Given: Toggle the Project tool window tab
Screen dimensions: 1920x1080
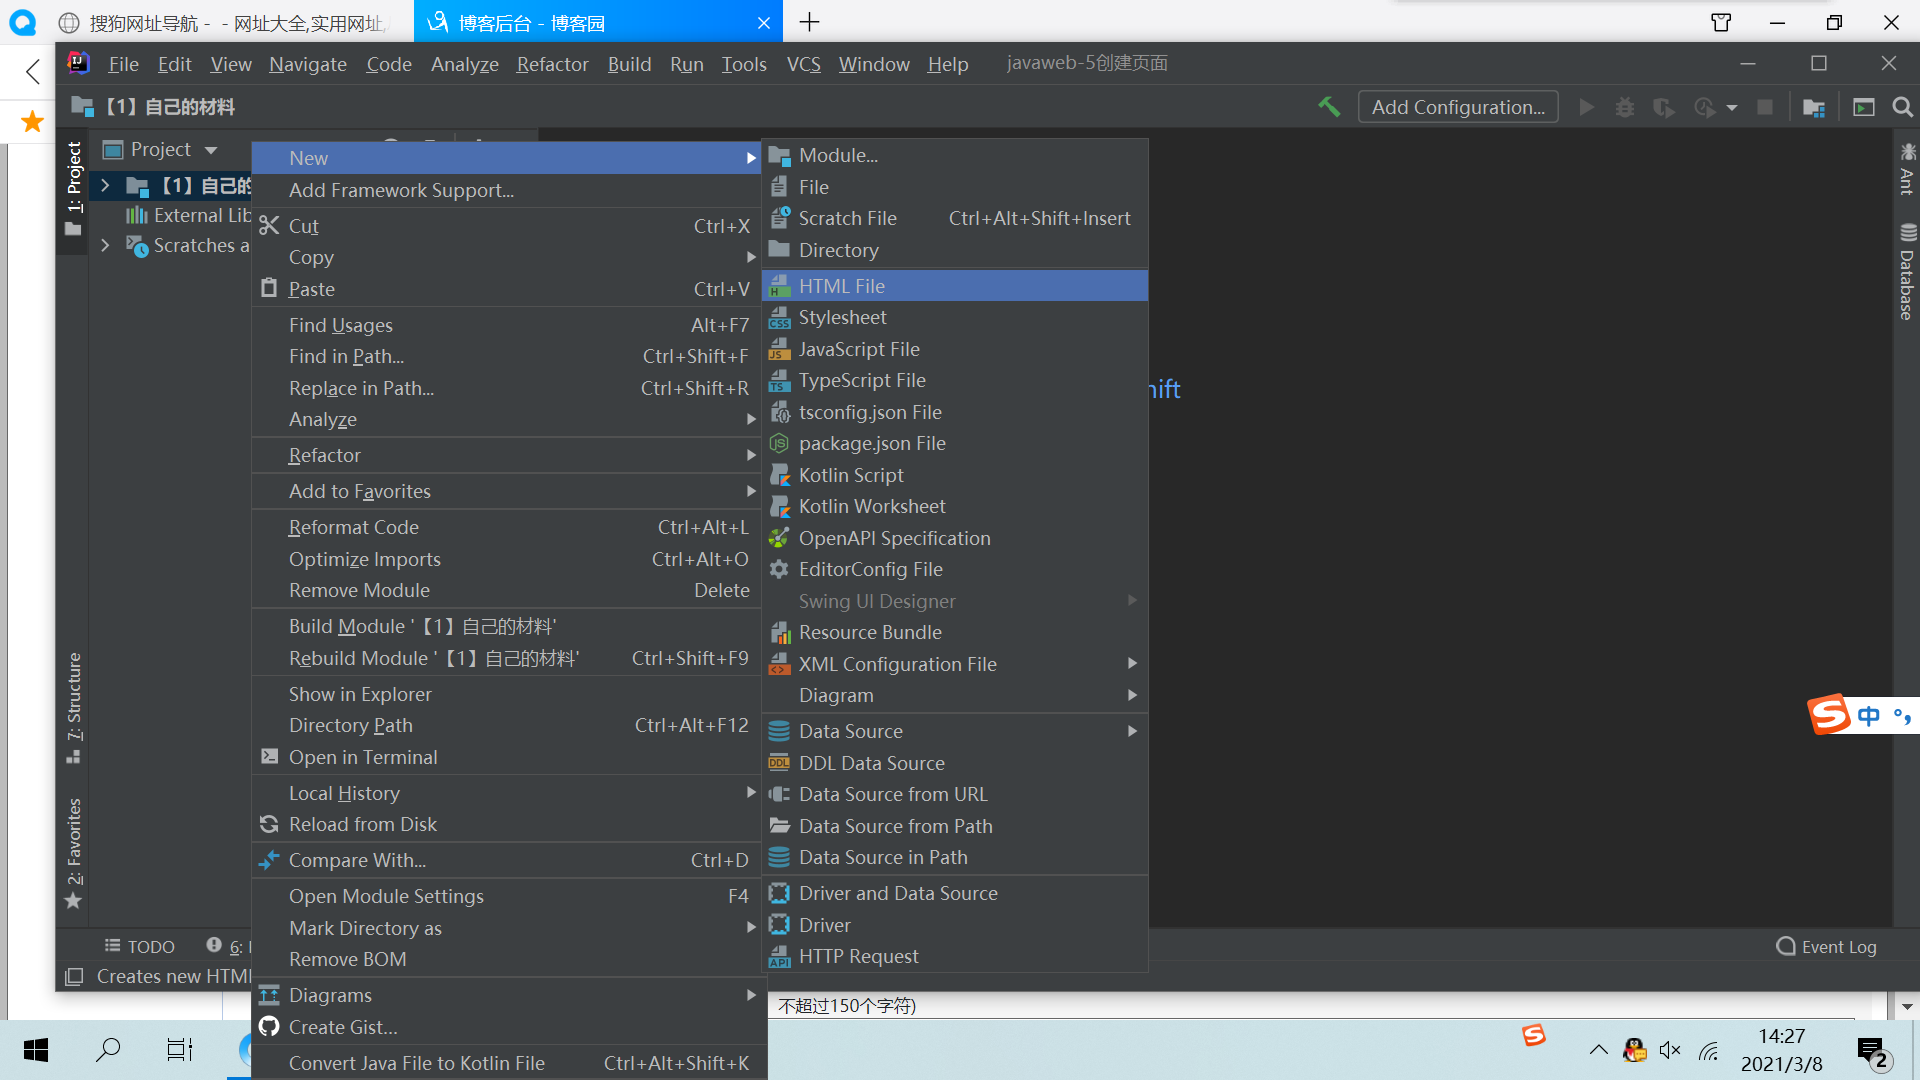Looking at the screenshot, I should tap(73, 178).
